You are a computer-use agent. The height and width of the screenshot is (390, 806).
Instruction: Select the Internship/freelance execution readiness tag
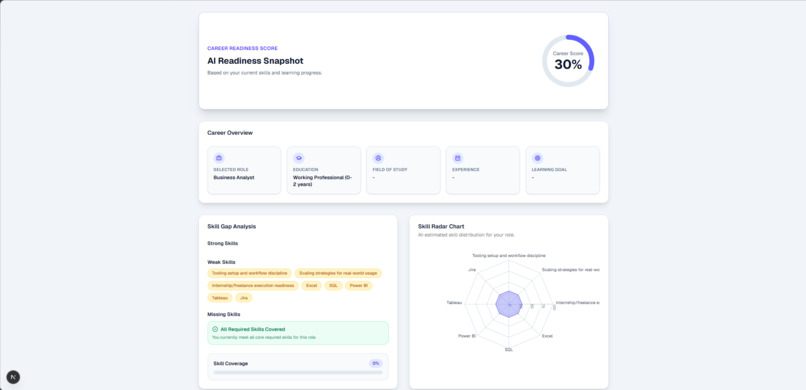pos(253,286)
